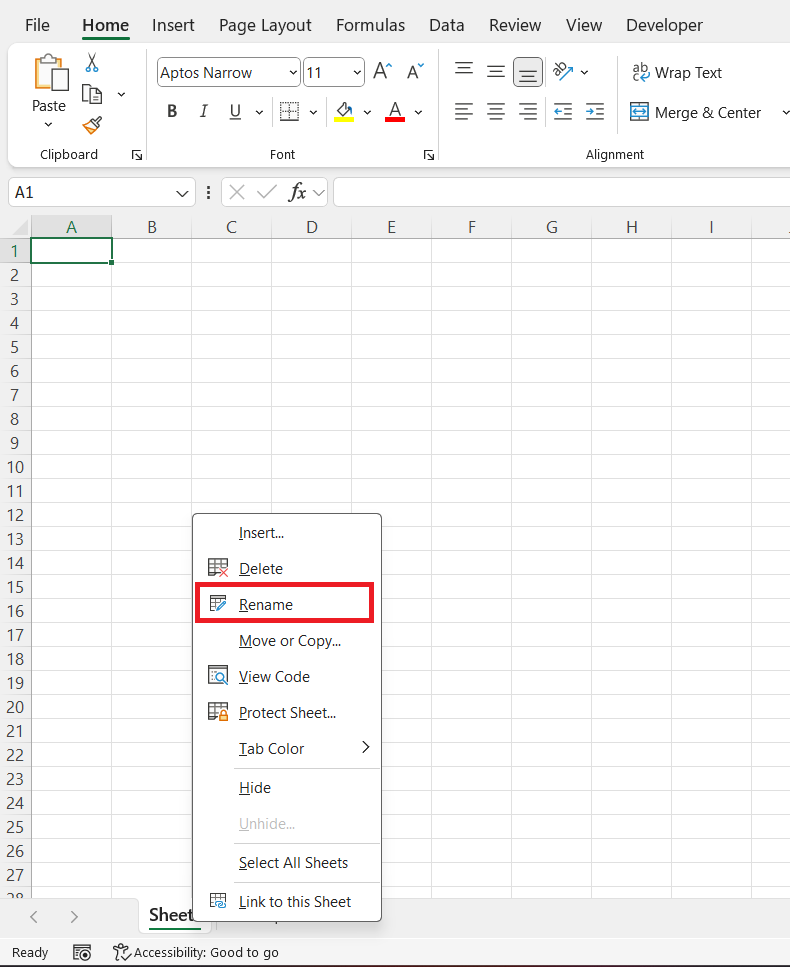Open the font size 11 dropdown

coord(357,73)
